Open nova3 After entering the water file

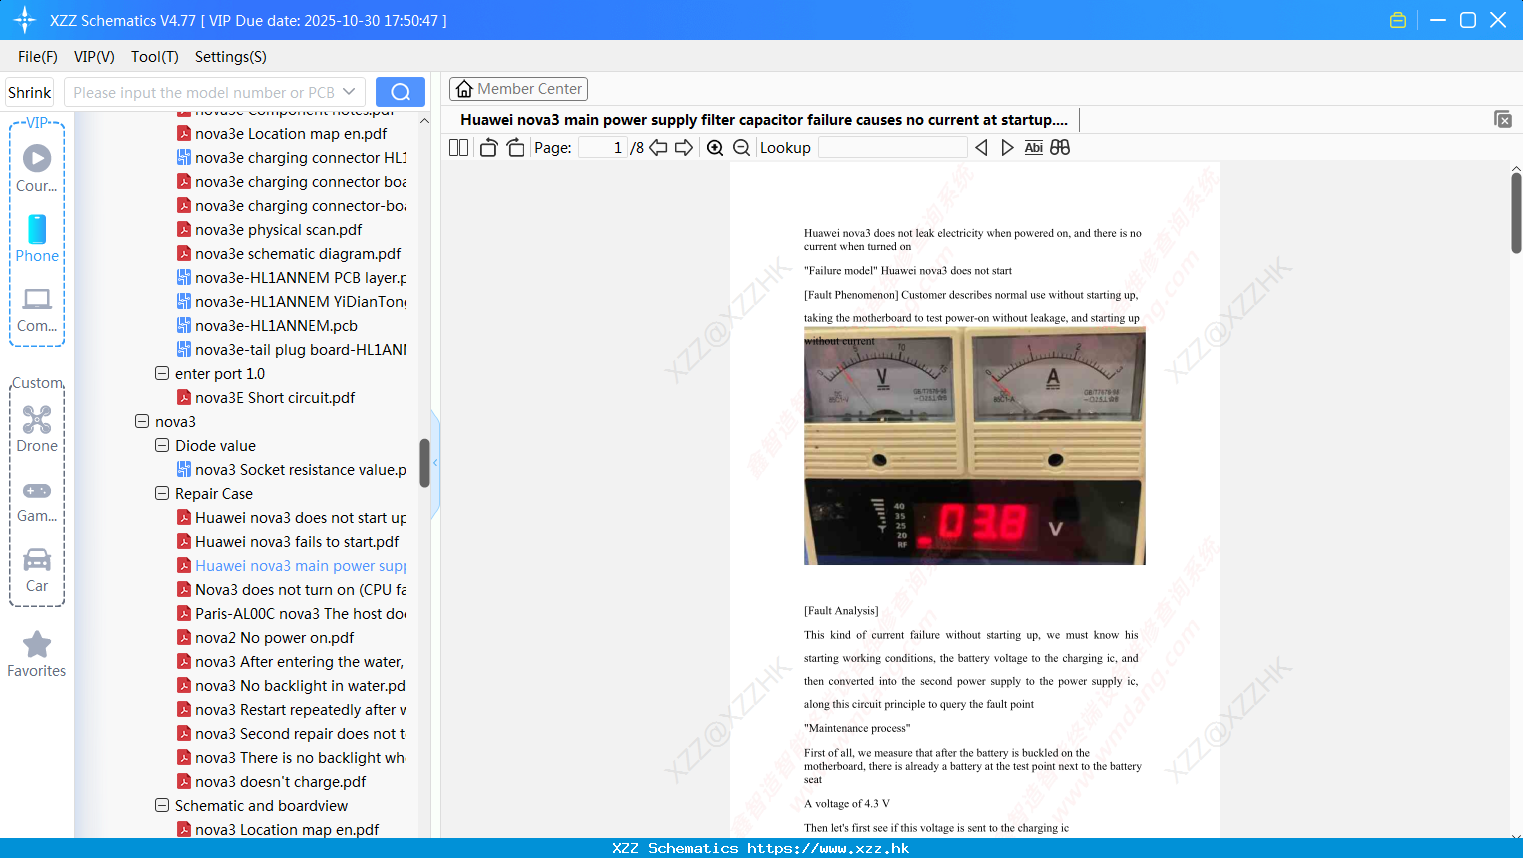pyautogui.click(x=299, y=661)
